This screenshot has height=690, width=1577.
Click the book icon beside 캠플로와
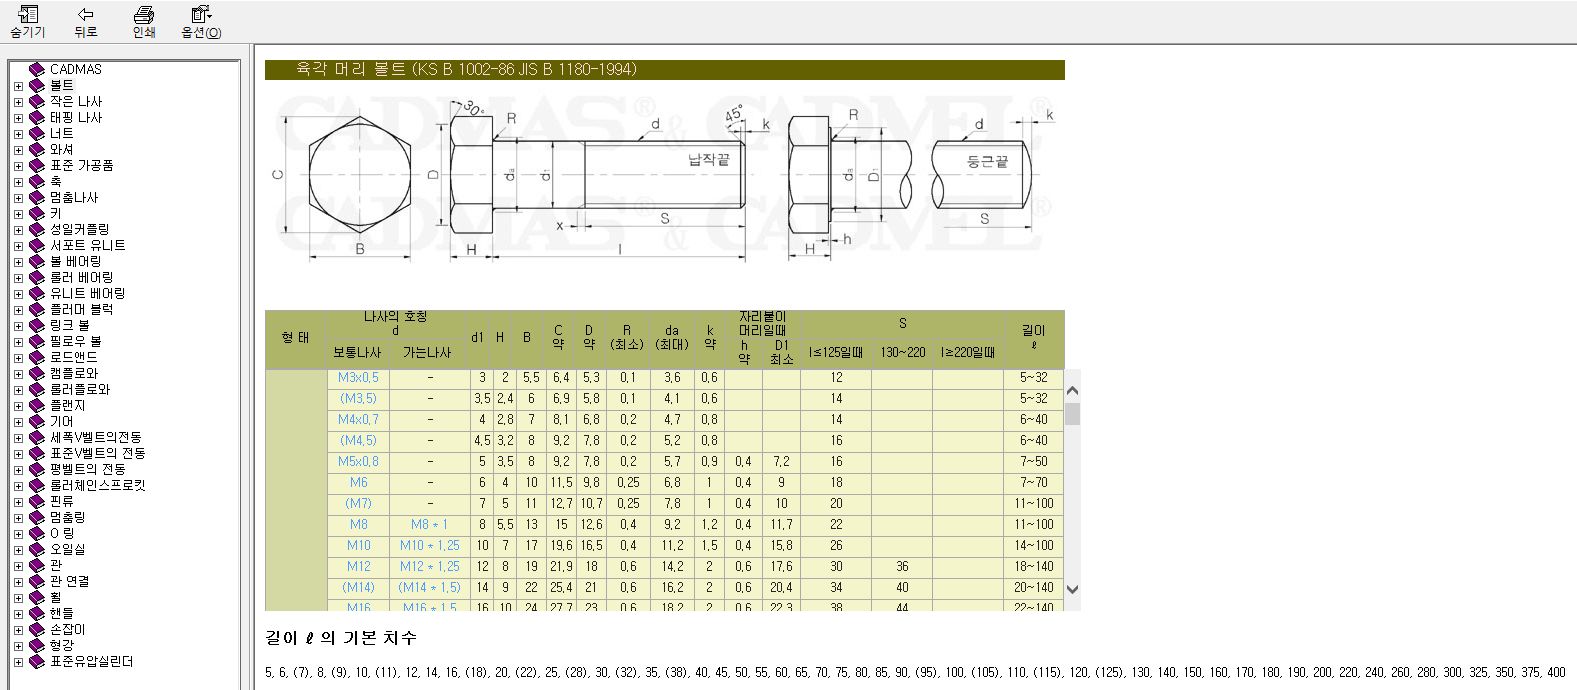pyautogui.click(x=37, y=373)
